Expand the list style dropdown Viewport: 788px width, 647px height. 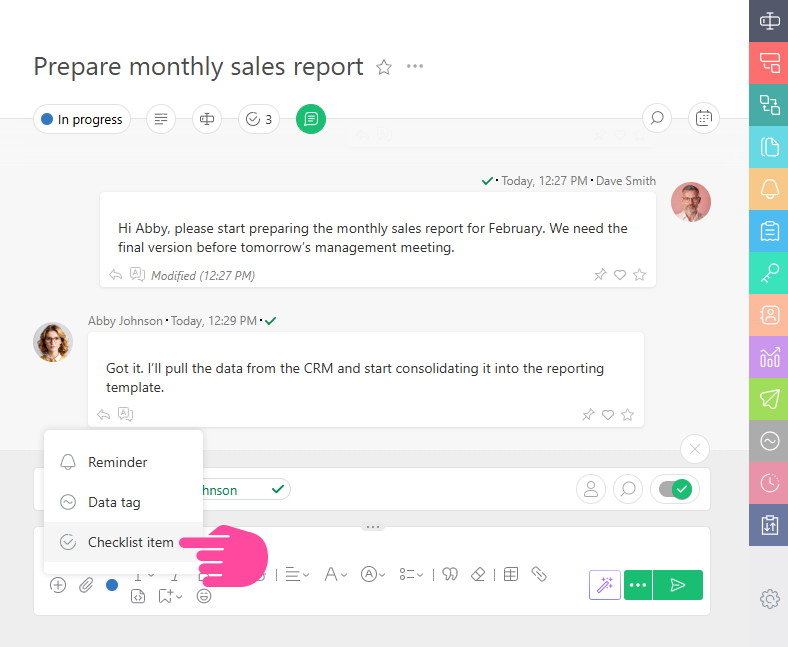(410, 574)
